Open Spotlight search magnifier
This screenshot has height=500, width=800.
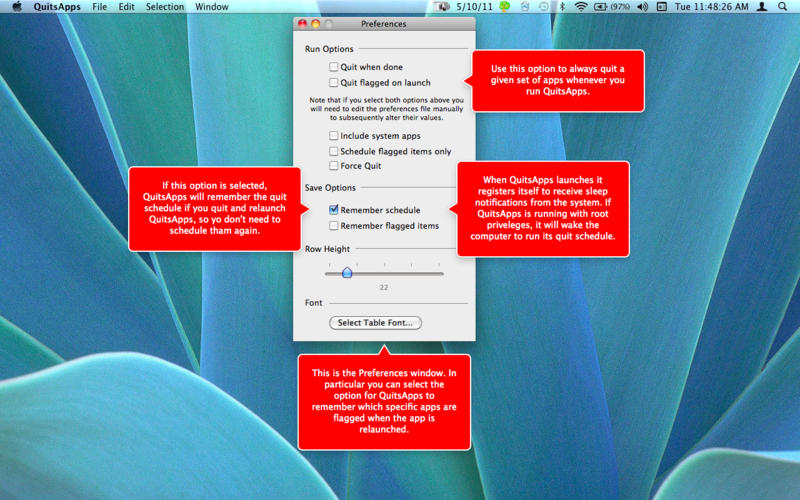(x=782, y=7)
